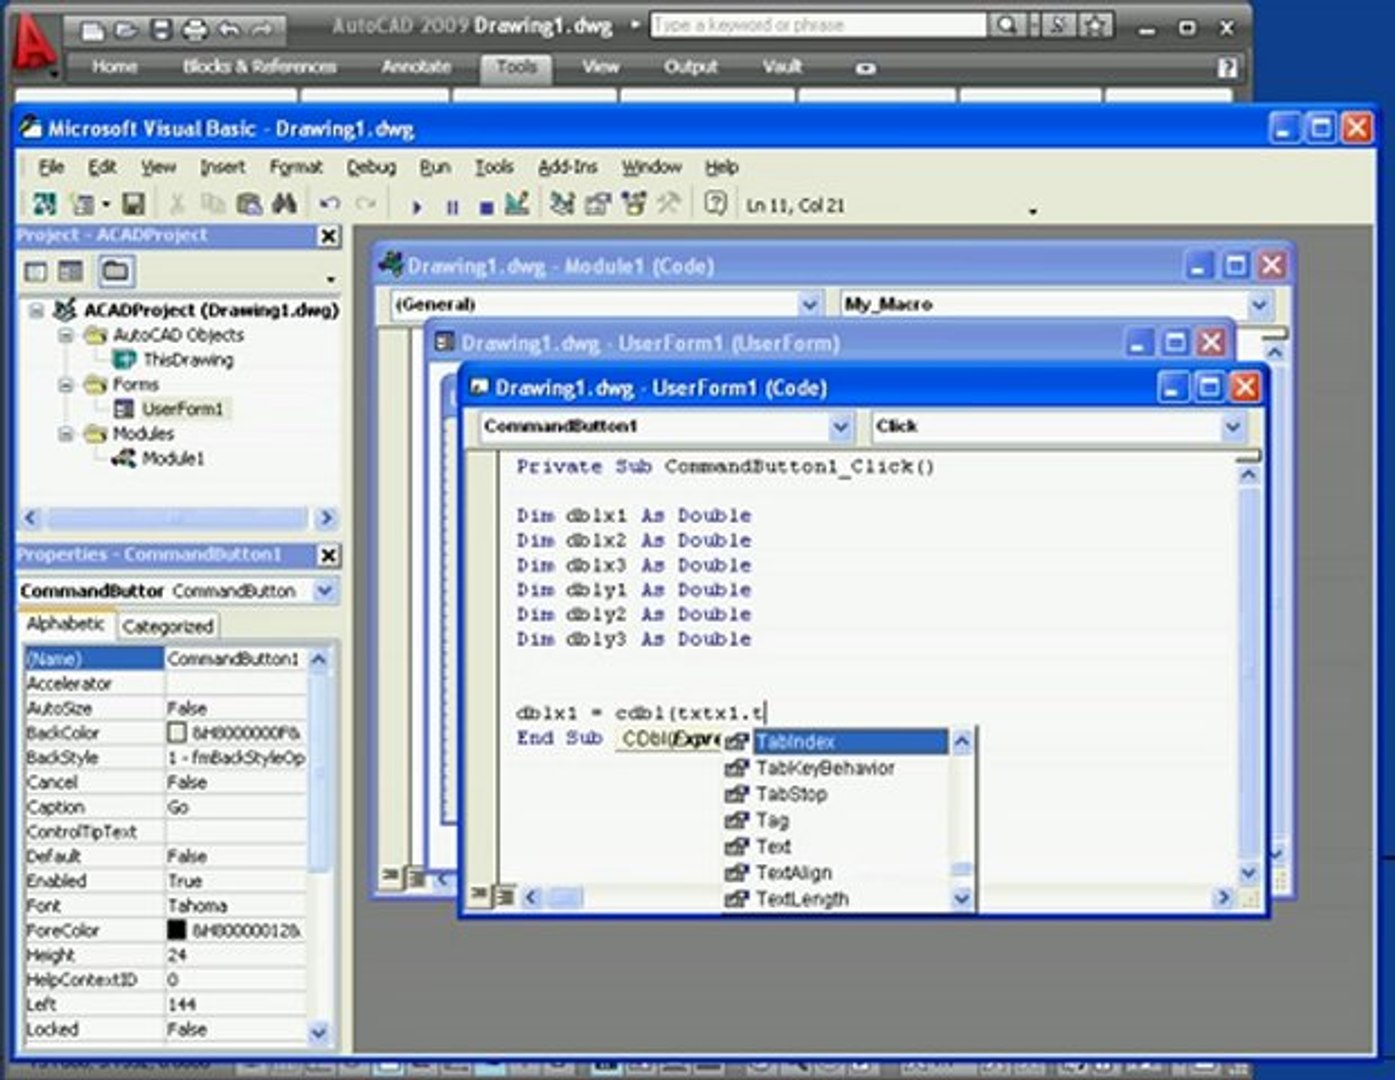Image resolution: width=1395 pixels, height=1080 pixels.
Task: Collapse the ACADProject root tree node
Action: [x=36, y=310]
